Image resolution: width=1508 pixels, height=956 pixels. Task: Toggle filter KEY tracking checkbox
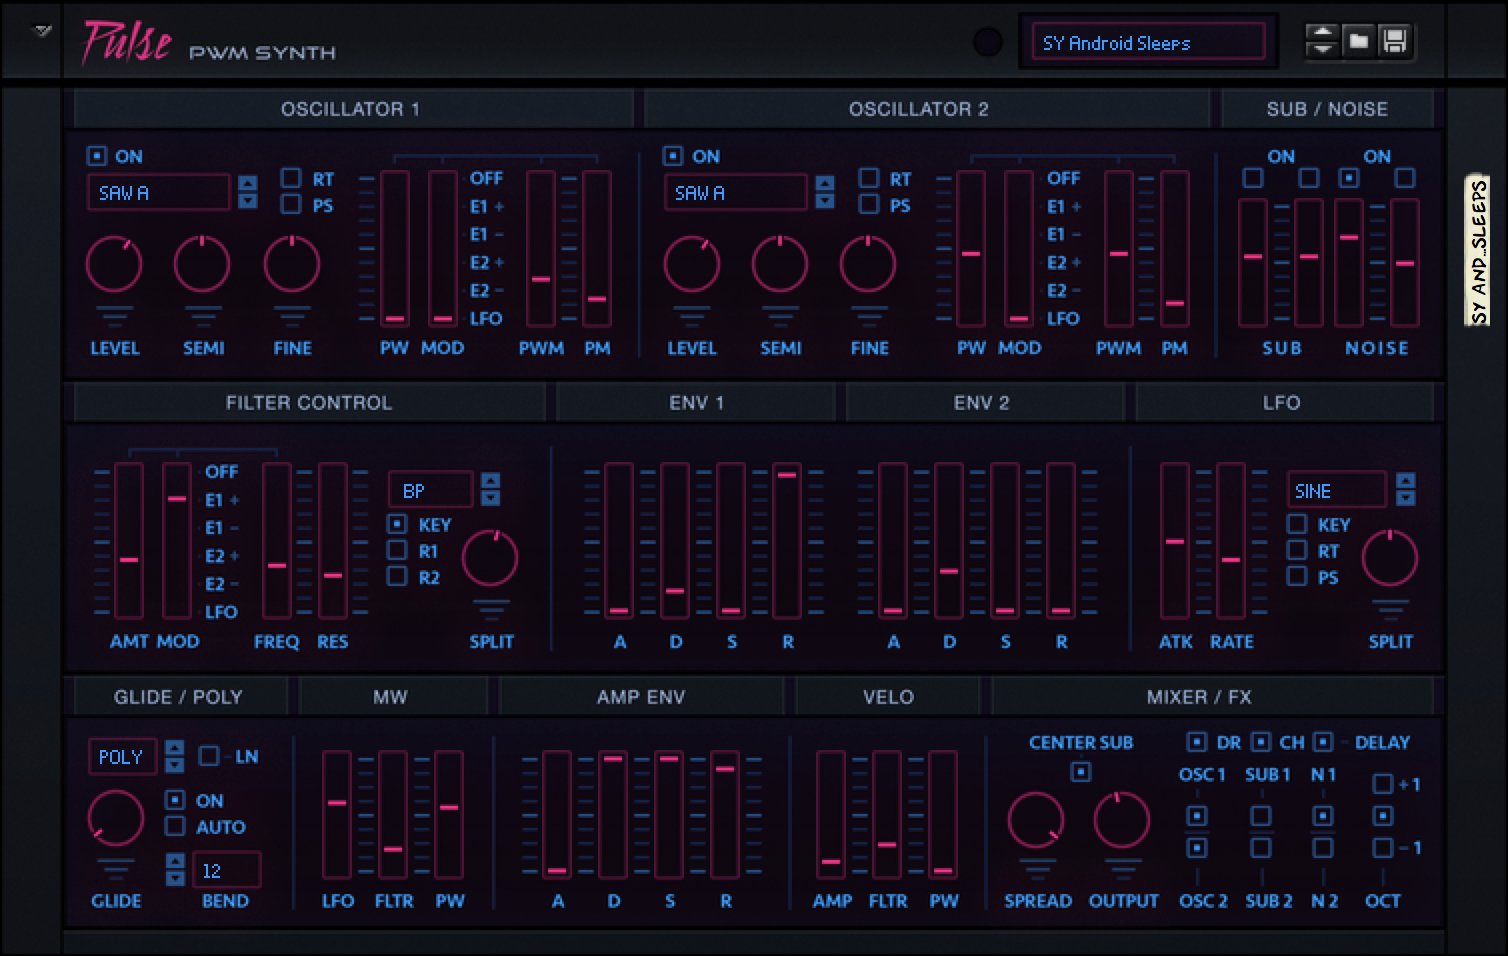(x=397, y=524)
